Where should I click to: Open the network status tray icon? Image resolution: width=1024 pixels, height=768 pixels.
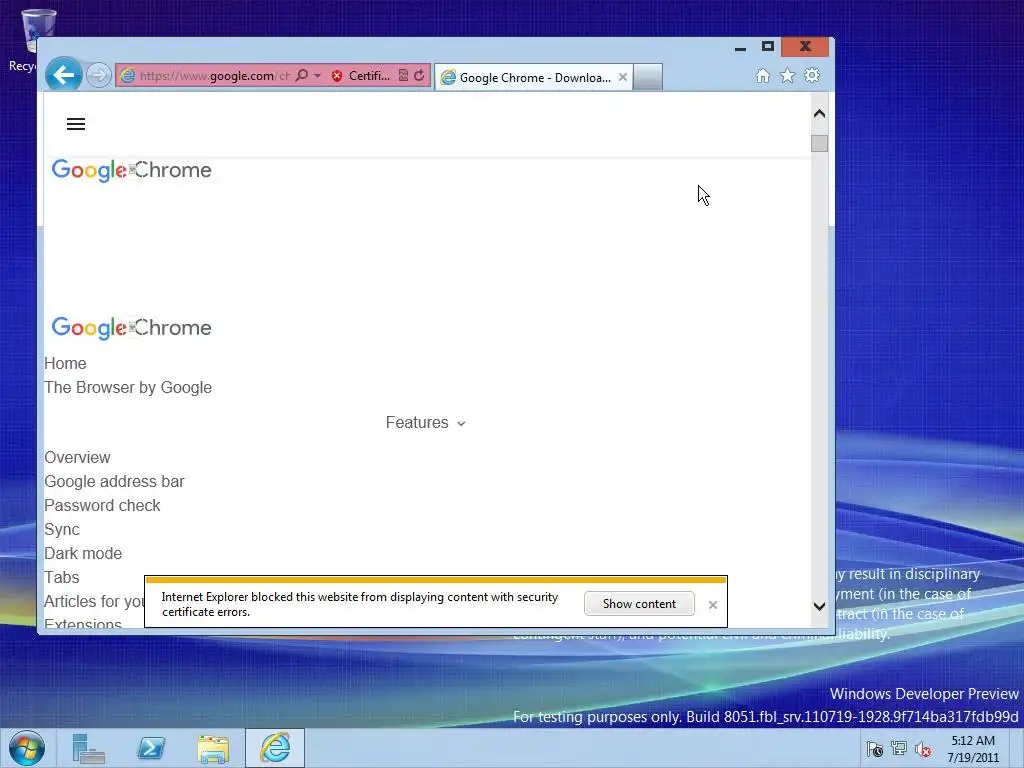899,749
